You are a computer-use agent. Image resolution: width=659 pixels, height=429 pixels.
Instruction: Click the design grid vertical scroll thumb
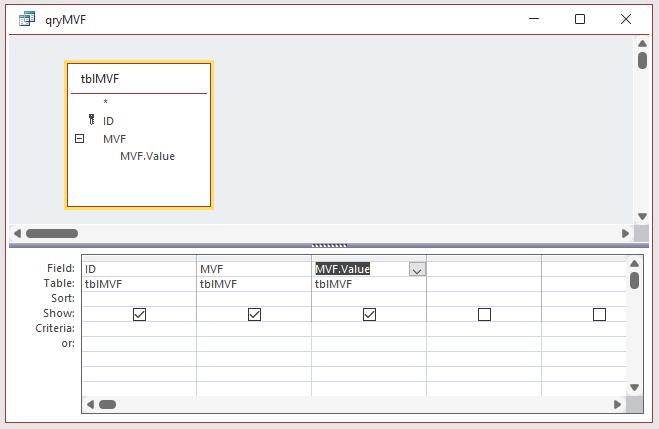(x=634, y=280)
